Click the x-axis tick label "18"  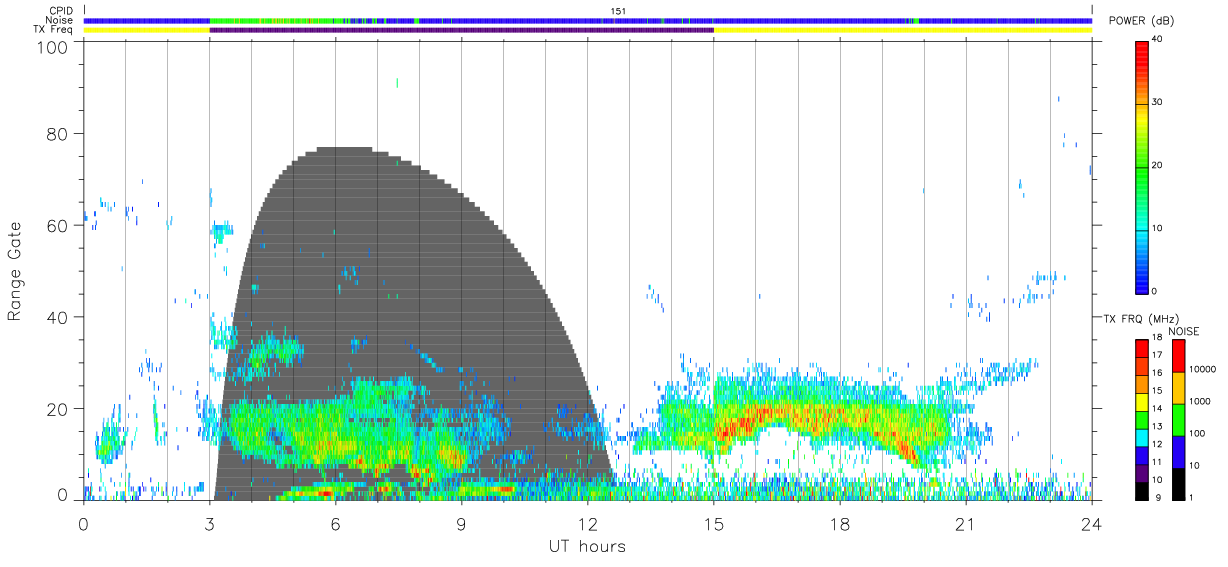tap(840, 524)
